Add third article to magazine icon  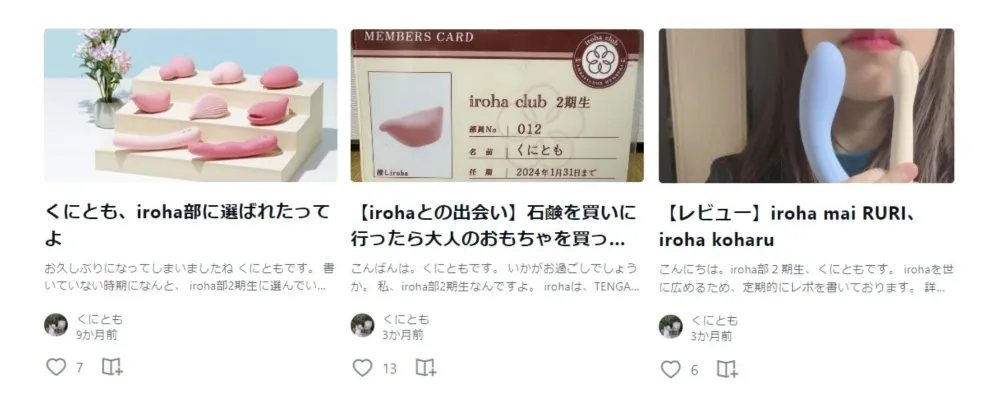(727, 369)
